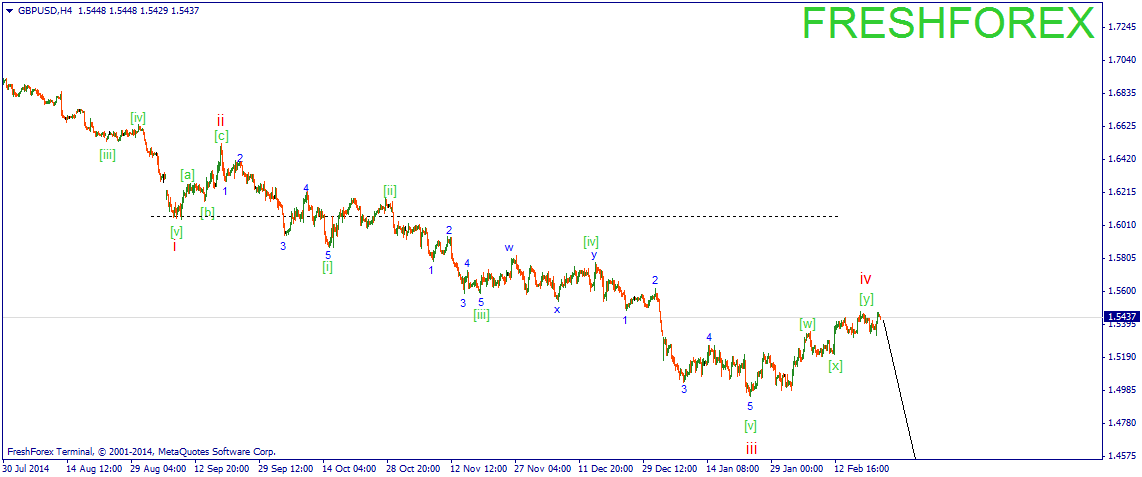Image resolution: width=1142 pixels, height=477 pixels.
Task: Click the FreshForex Terminal copyright text
Action: pos(140,452)
